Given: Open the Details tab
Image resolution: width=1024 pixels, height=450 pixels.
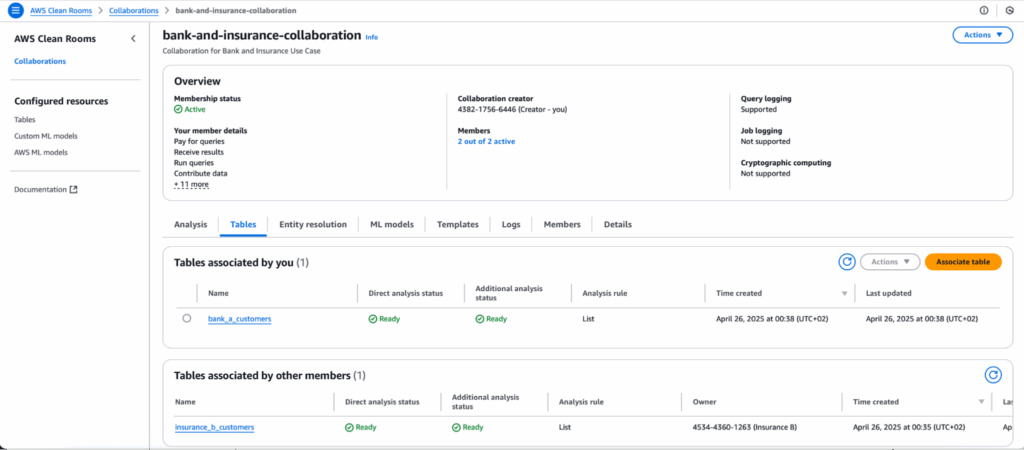Looking at the screenshot, I should 618,224.
